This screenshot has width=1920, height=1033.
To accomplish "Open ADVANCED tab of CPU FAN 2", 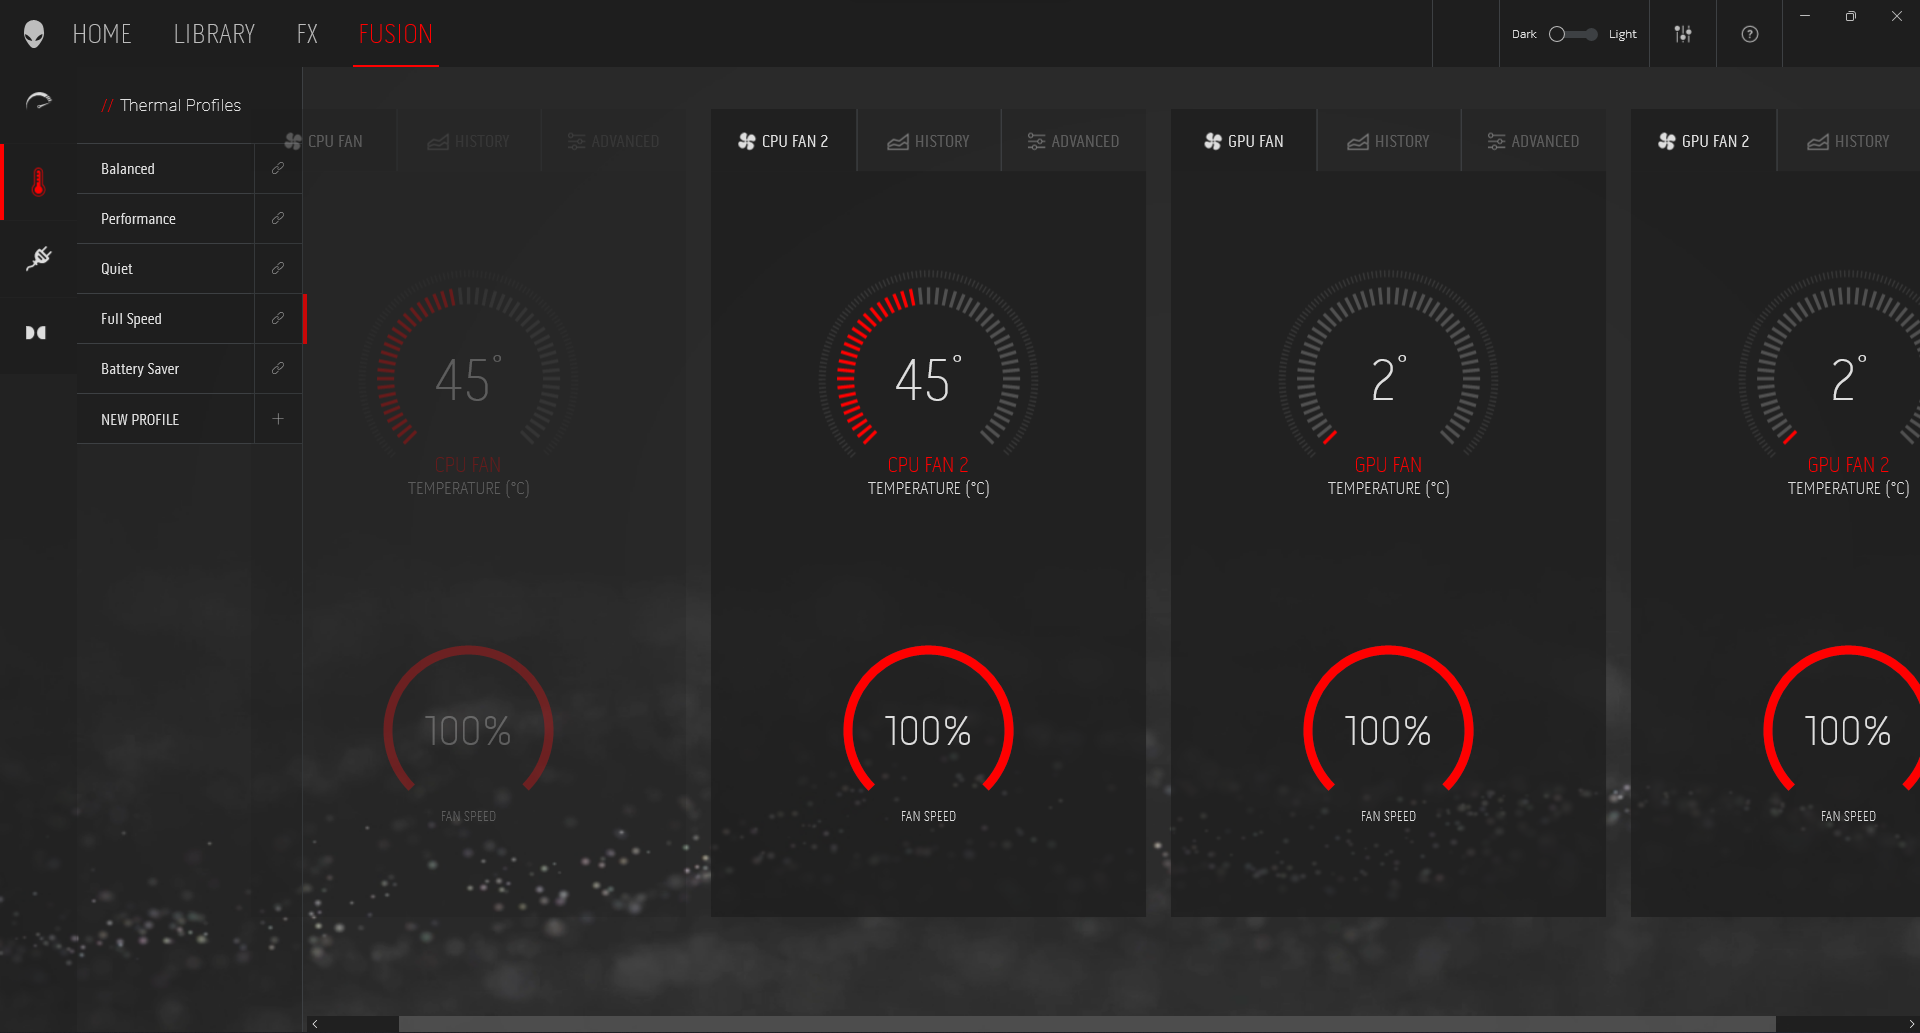I will point(1074,141).
